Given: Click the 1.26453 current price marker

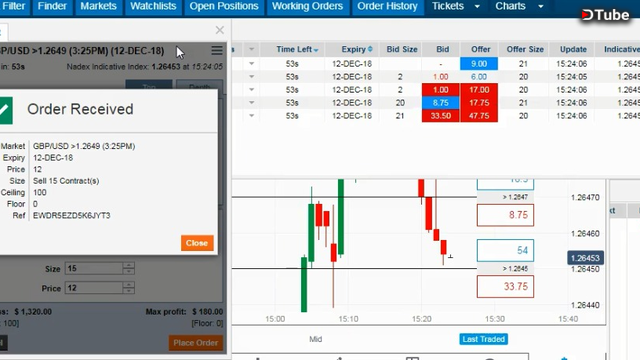Looking at the screenshot, I should [x=585, y=258].
